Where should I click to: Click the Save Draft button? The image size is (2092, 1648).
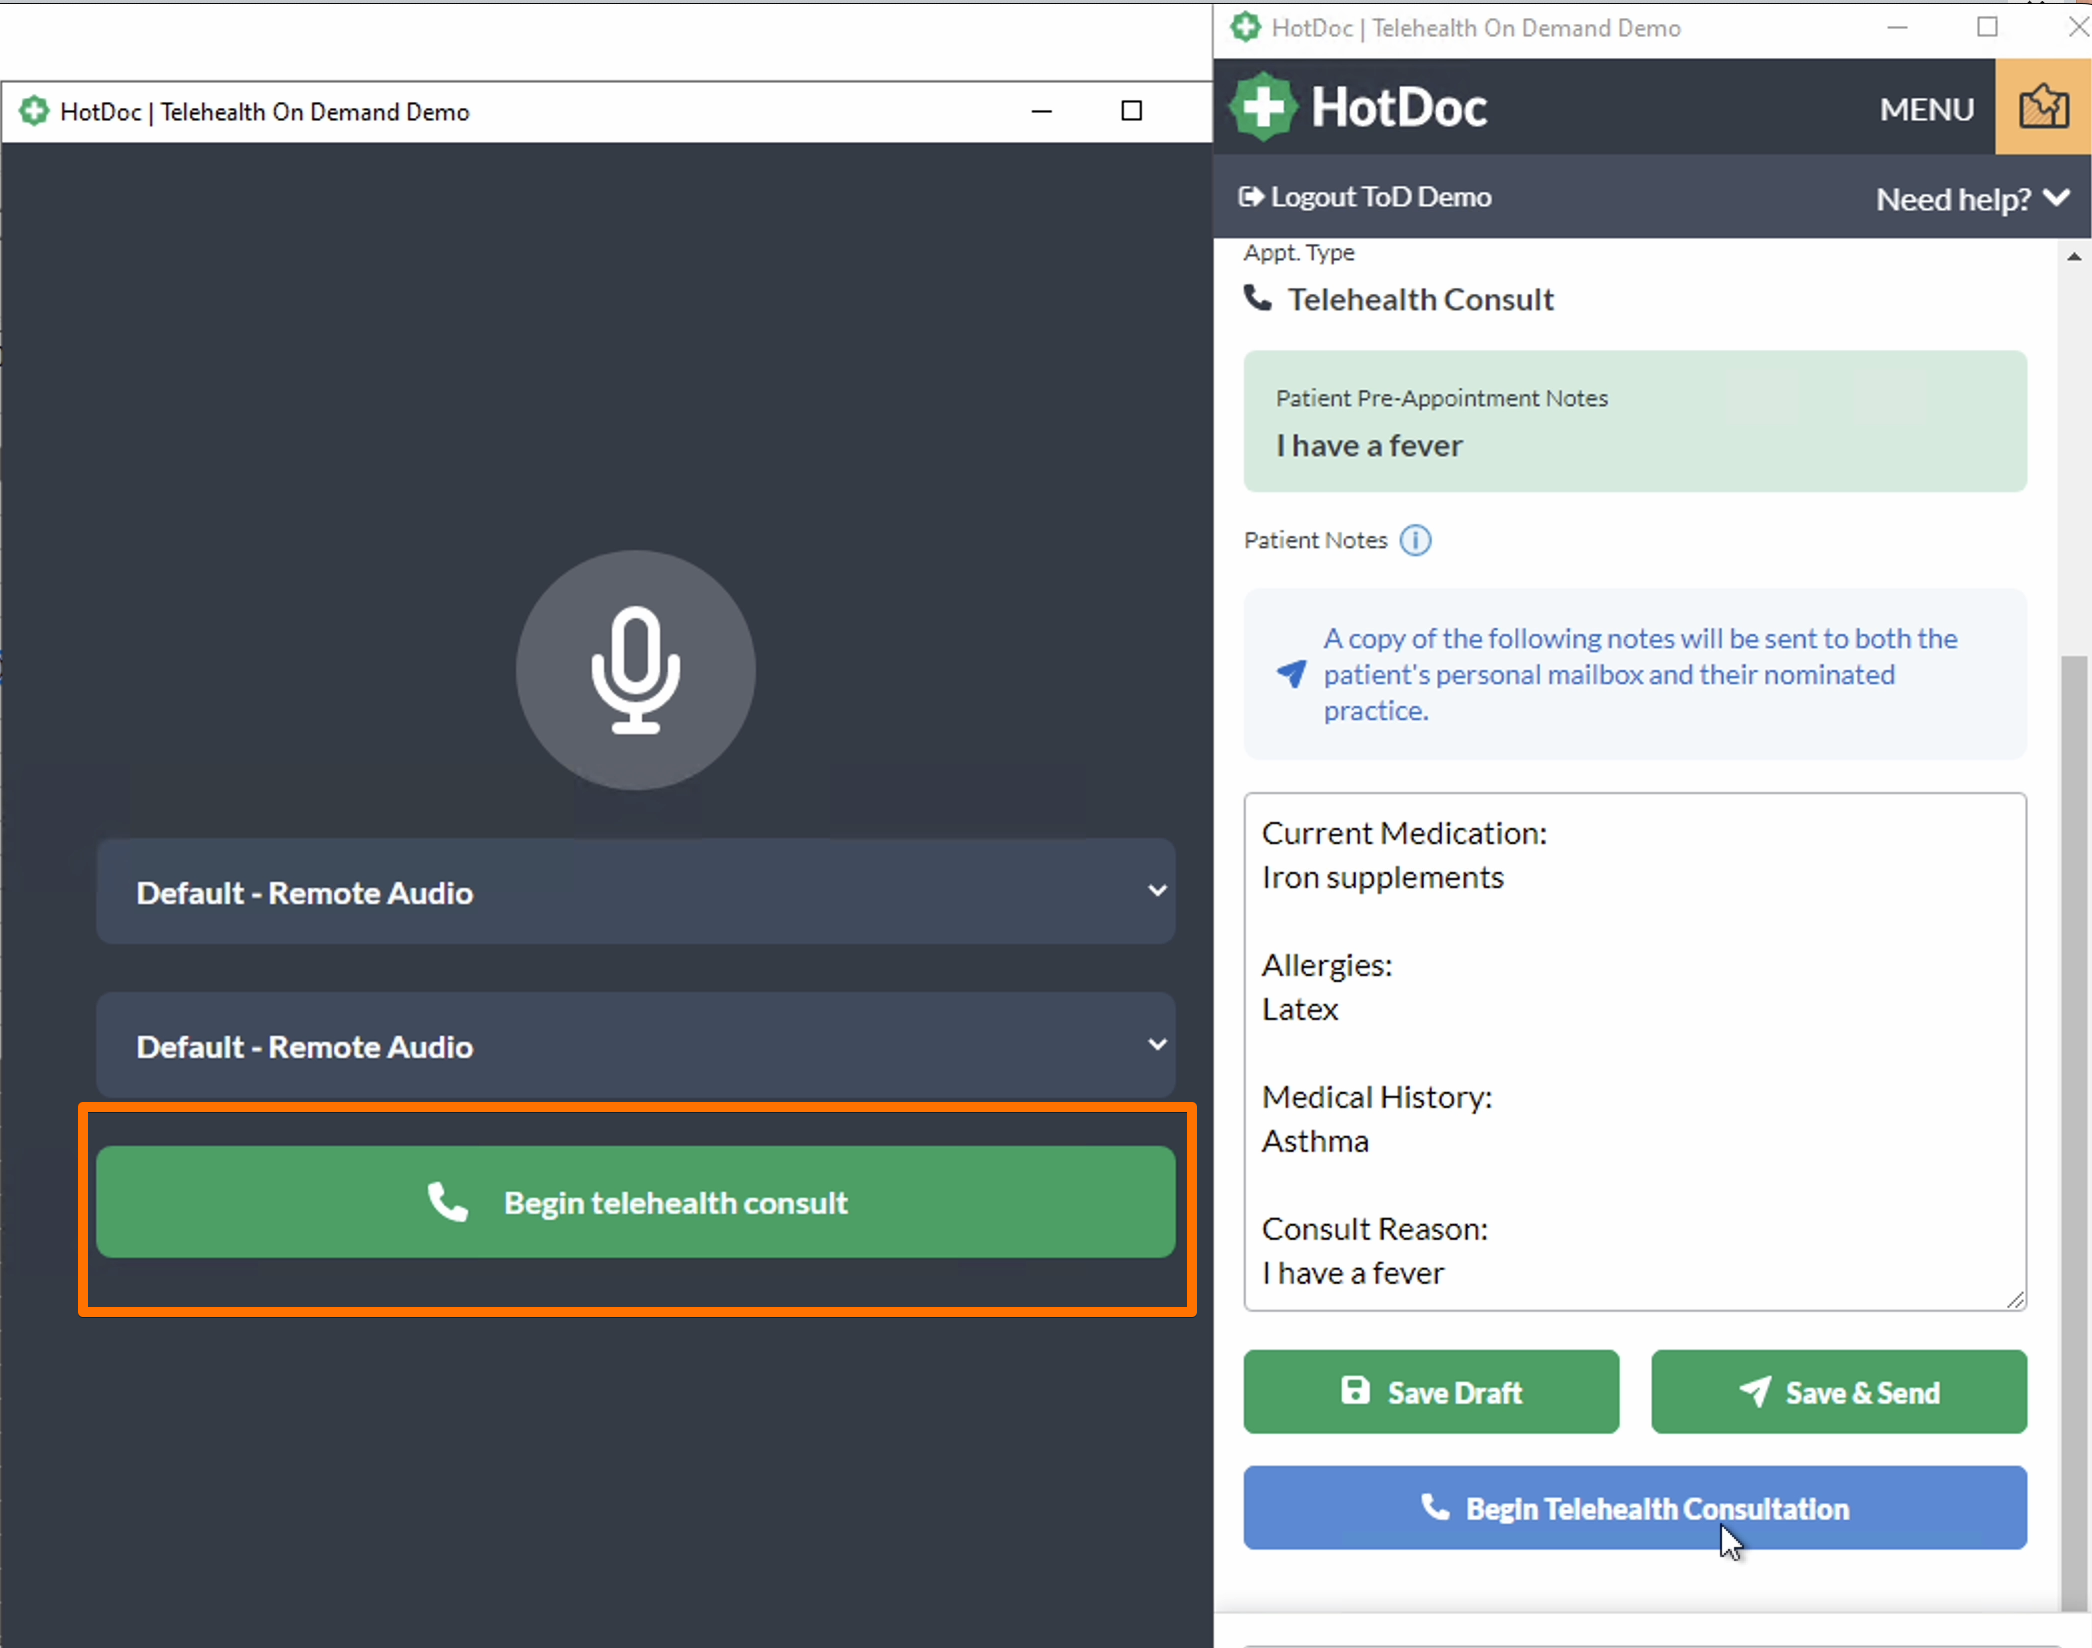[x=1431, y=1392]
